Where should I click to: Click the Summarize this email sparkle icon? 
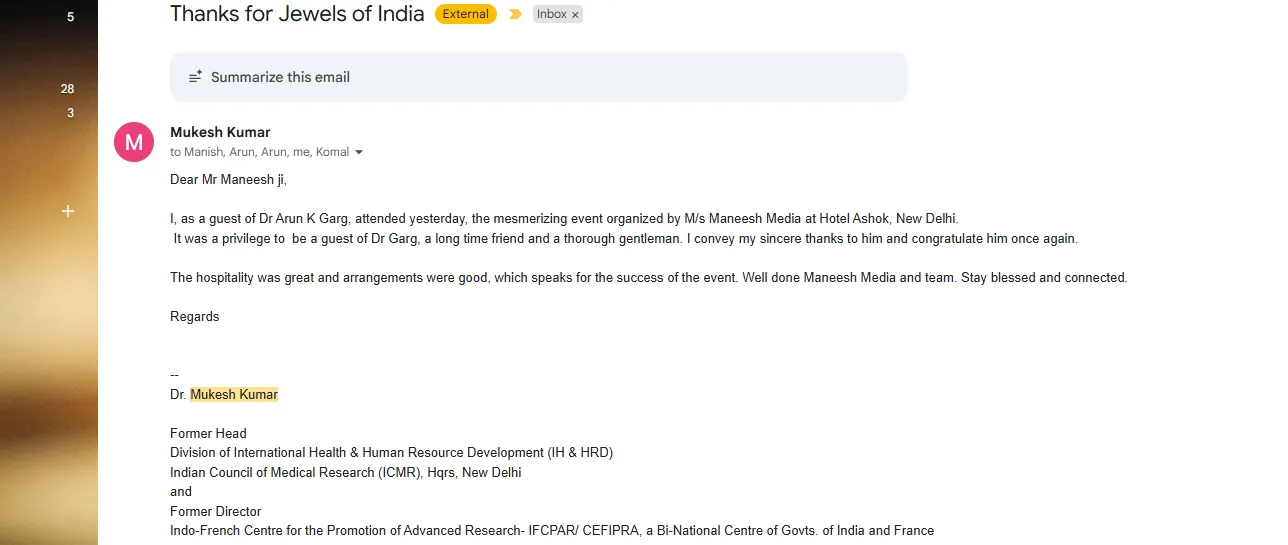click(x=195, y=77)
